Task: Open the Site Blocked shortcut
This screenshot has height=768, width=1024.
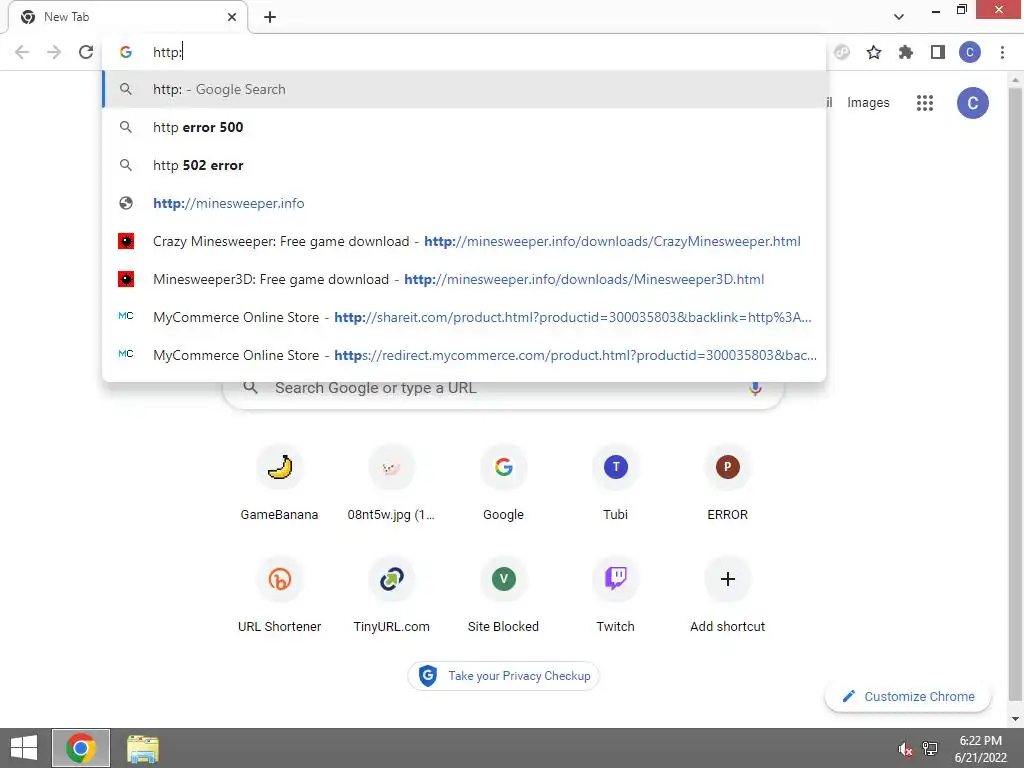Action: [x=504, y=595]
